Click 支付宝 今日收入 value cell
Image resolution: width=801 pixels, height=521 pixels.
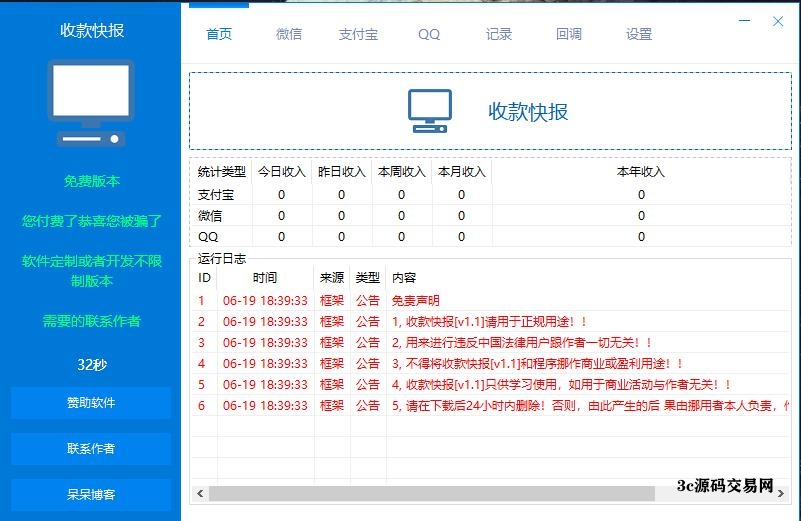281,195
